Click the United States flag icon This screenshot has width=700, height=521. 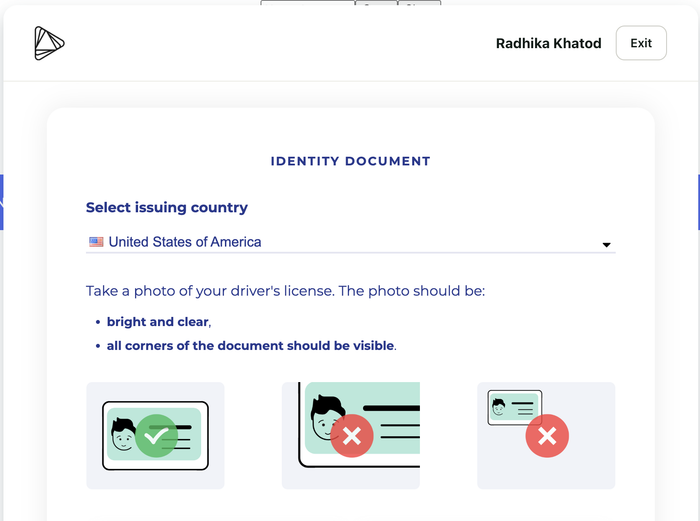click(96, 242)
